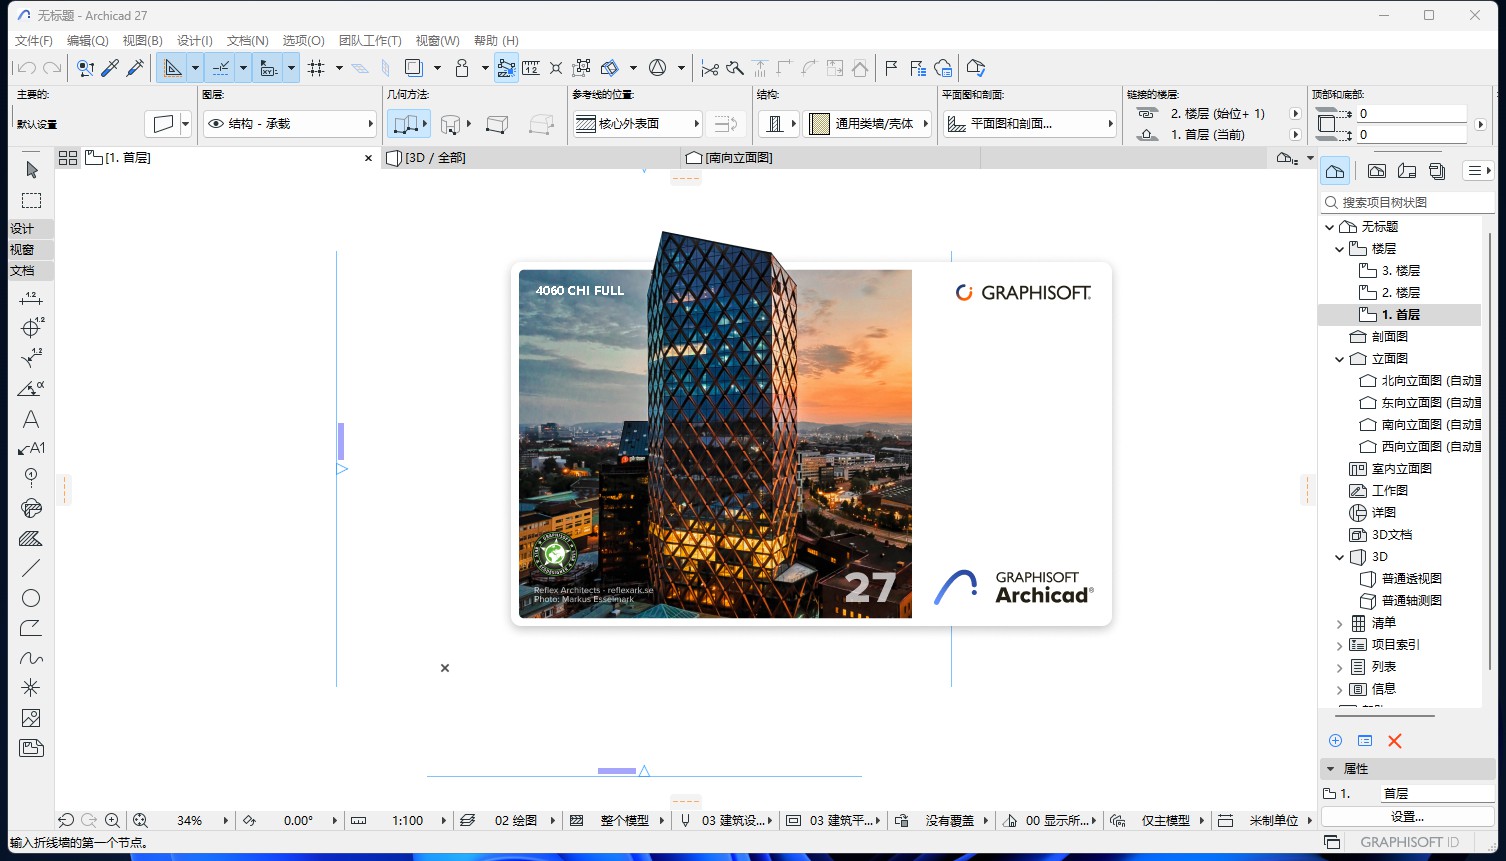Click the 设置... button
The width and height of the screenshot is (1506, 861).
coord(1407,816)
